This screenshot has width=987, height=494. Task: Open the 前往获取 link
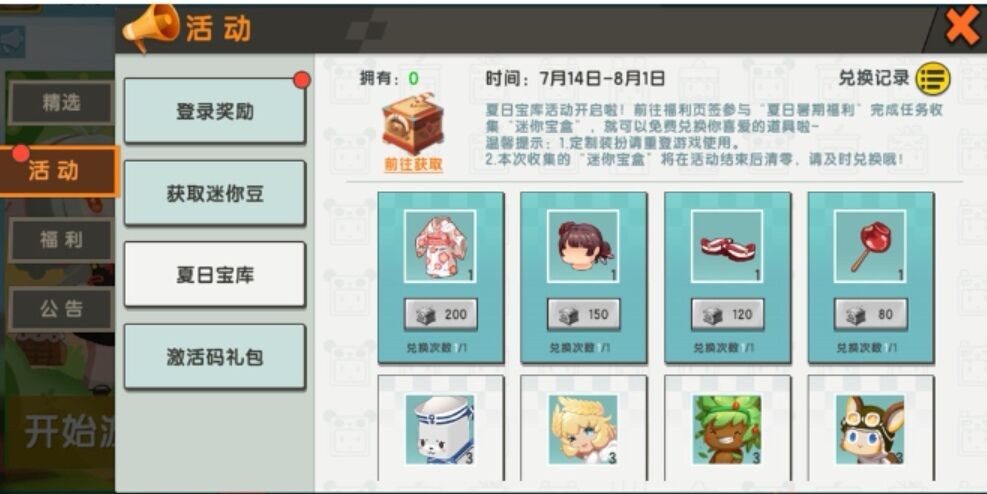(414, 164)
